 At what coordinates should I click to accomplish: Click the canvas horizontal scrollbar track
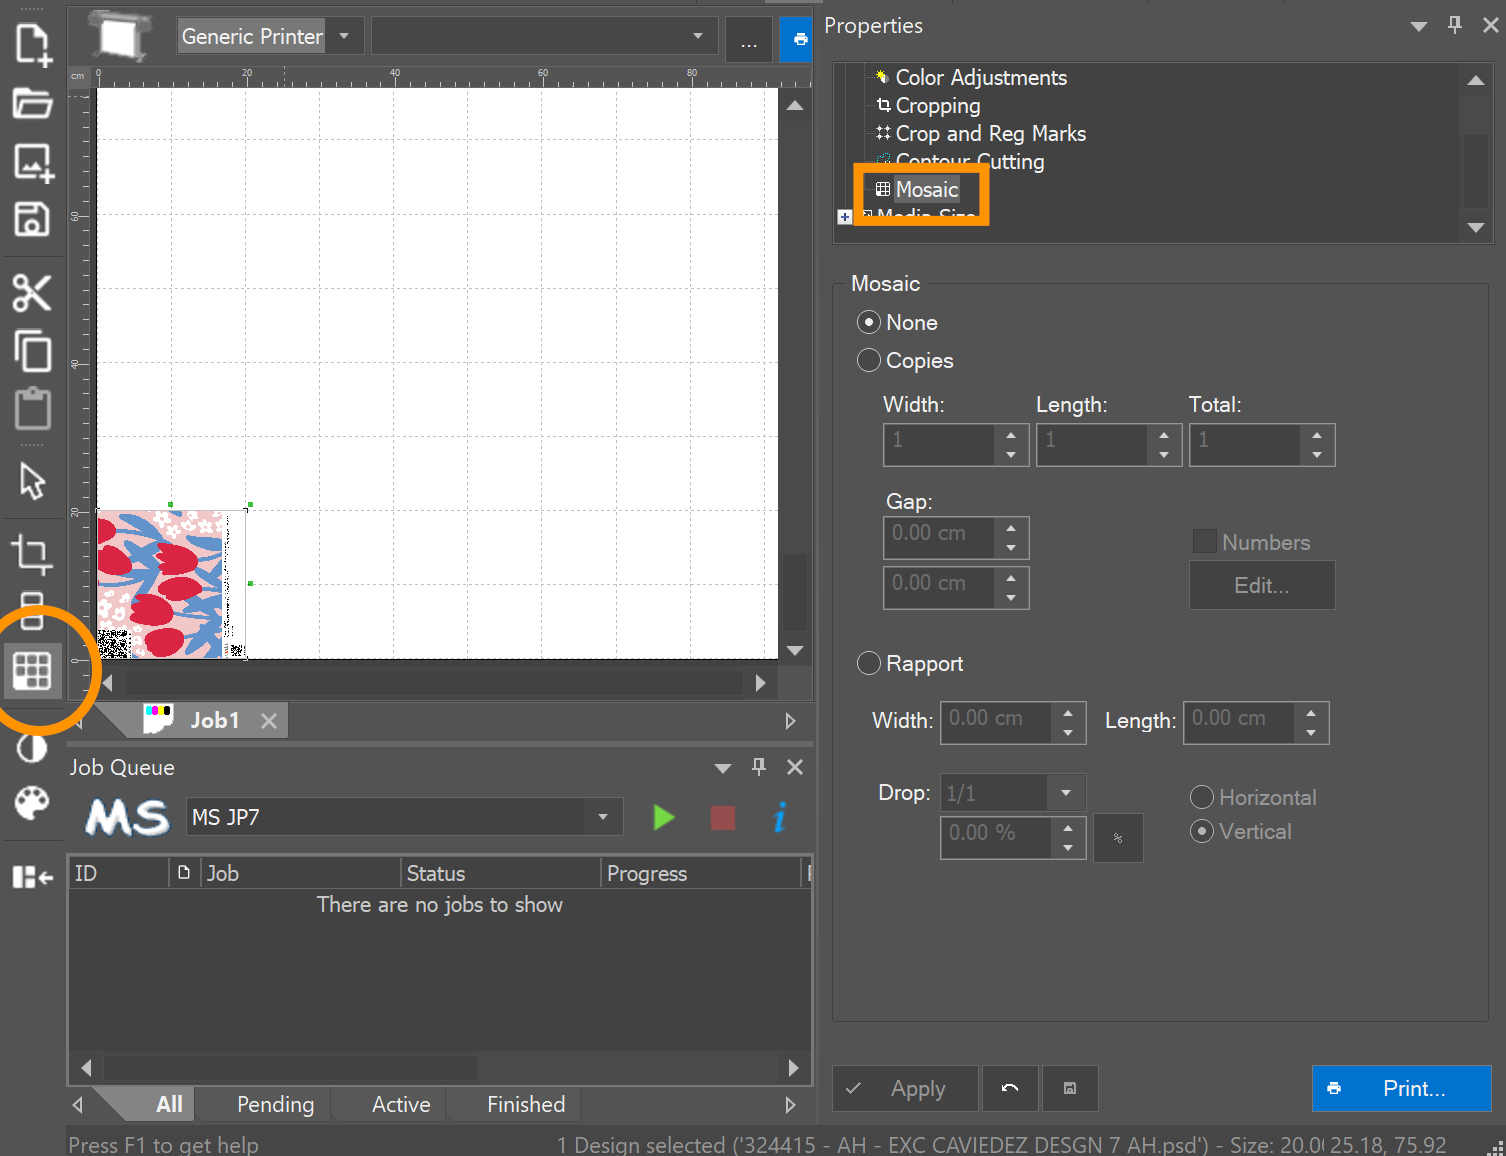click(x=434, y=683)
